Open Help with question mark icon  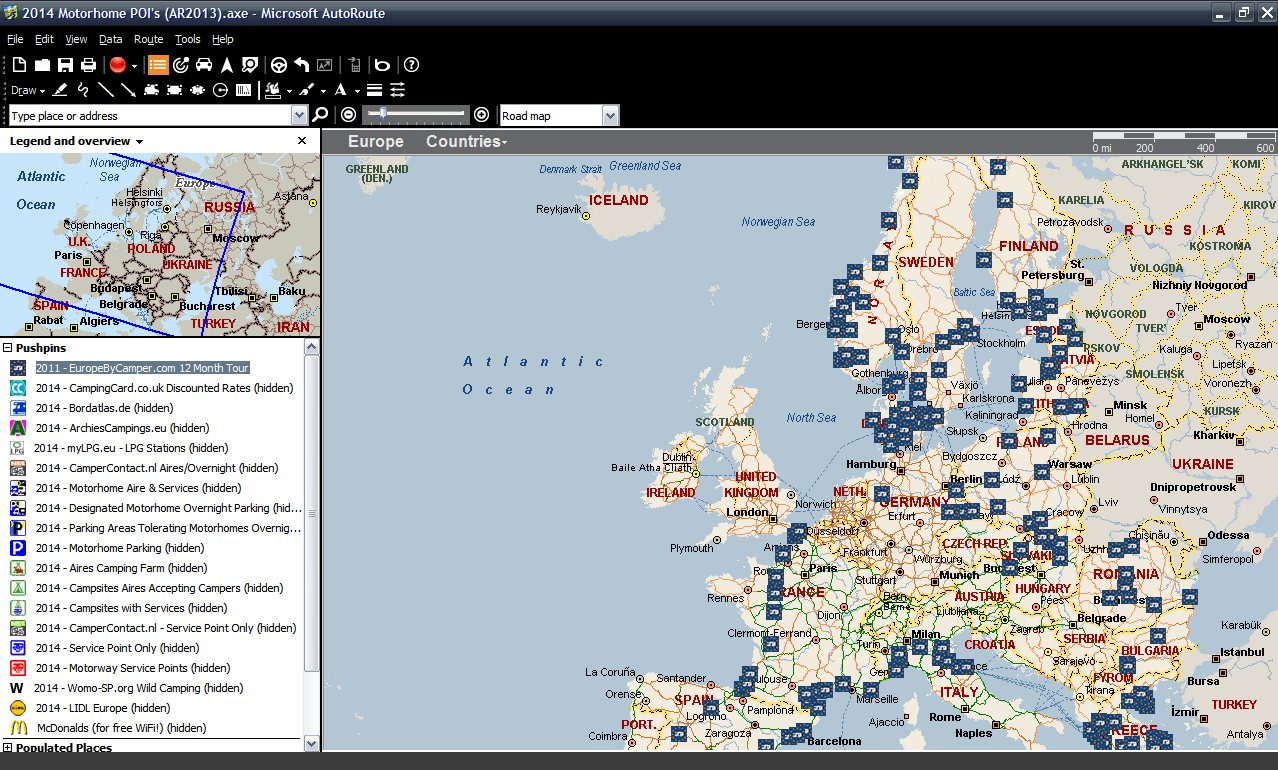tap(411, 65)
